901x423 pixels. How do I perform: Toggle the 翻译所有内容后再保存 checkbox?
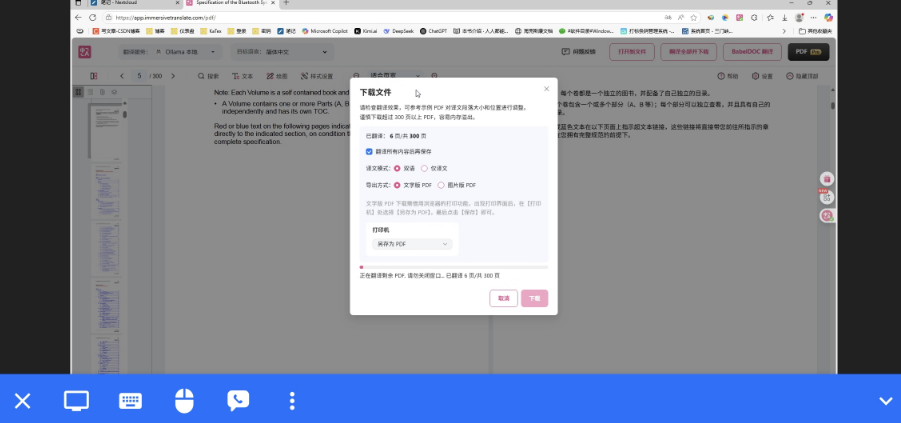click(x=369, y=151)
